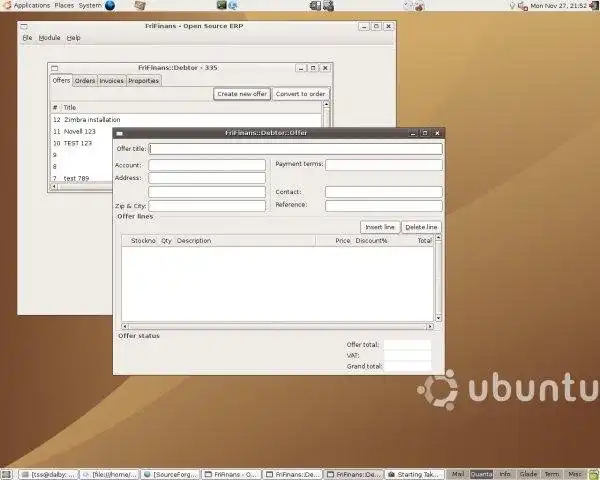Click the window menu icon of FriFinans ERP window
Image resolution: width=600 pixels, height=480 pixels.
click(24, 26)
